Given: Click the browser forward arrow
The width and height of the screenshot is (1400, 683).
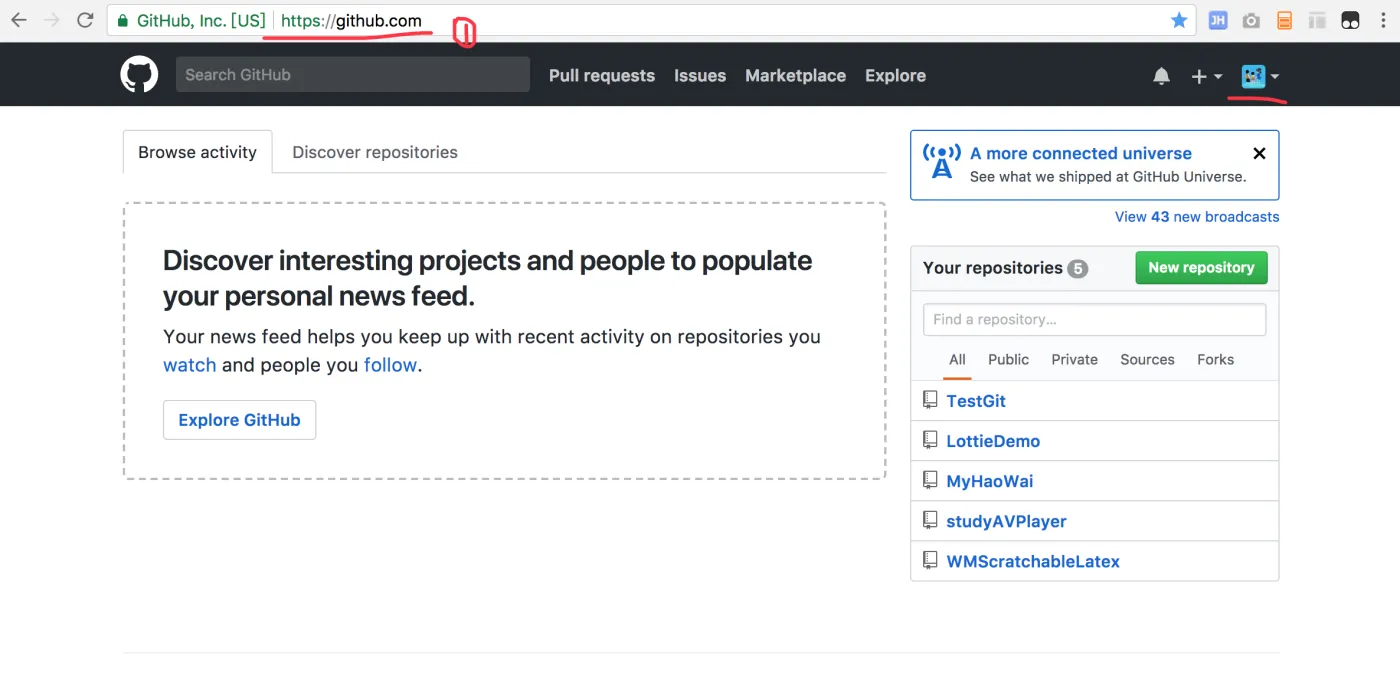Looking at the screenshot, I should coord(52,20).
